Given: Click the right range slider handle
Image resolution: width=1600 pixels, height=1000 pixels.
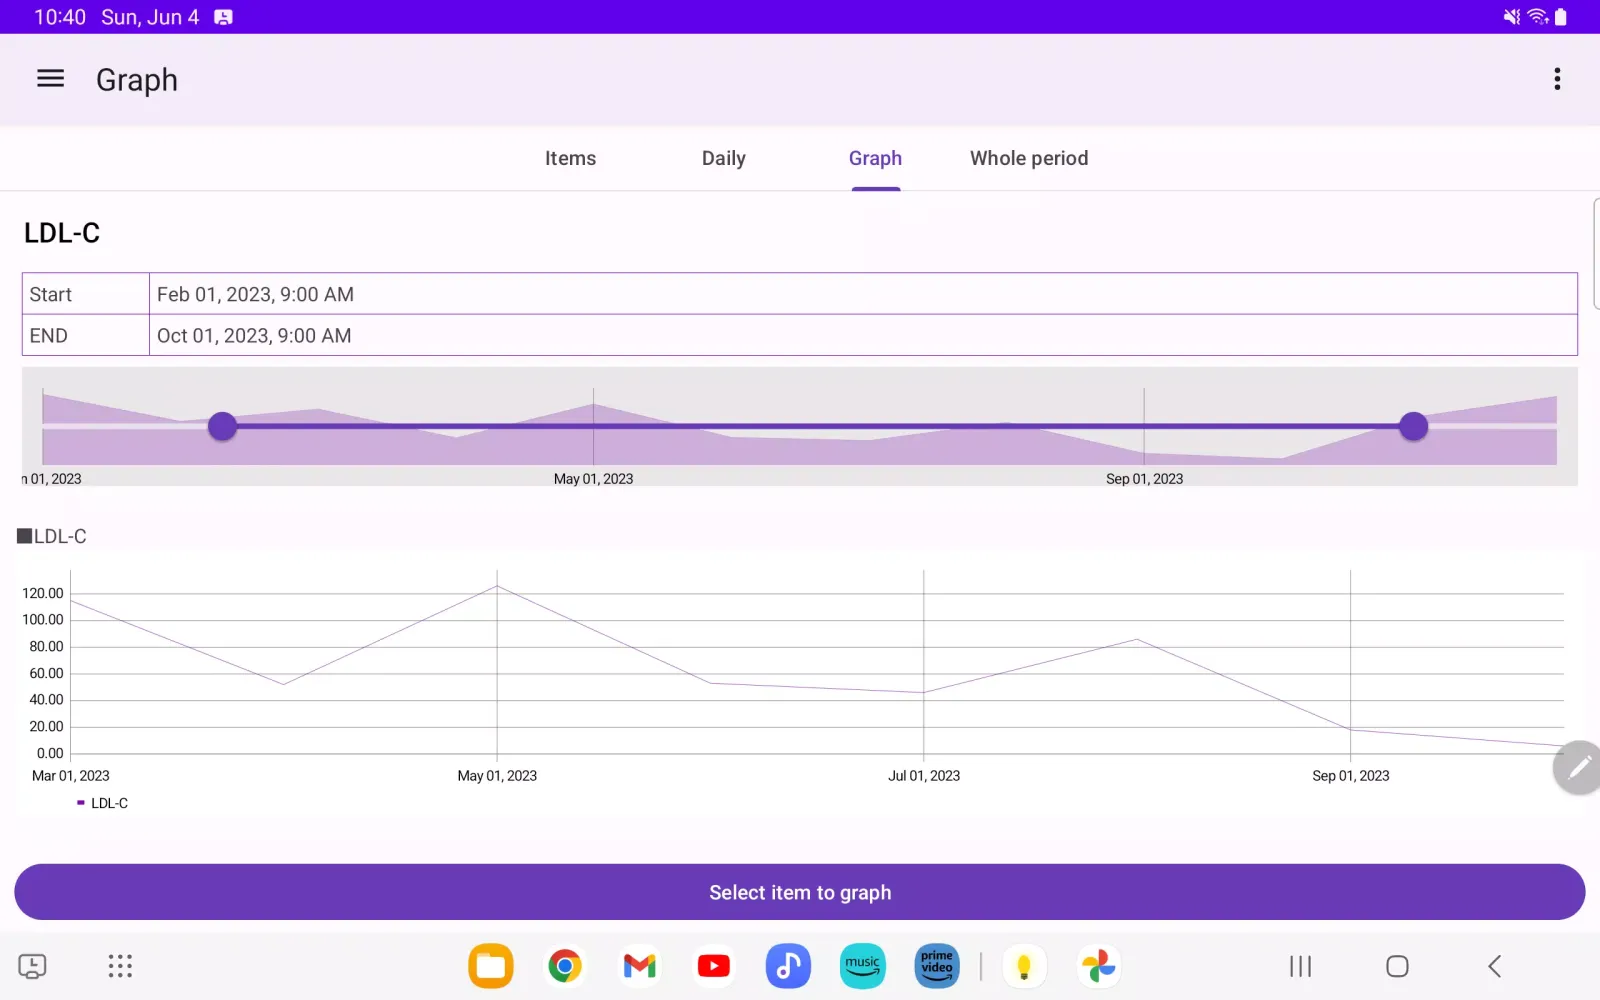Looking at the screenshot, I should (x=1413, y=426).
